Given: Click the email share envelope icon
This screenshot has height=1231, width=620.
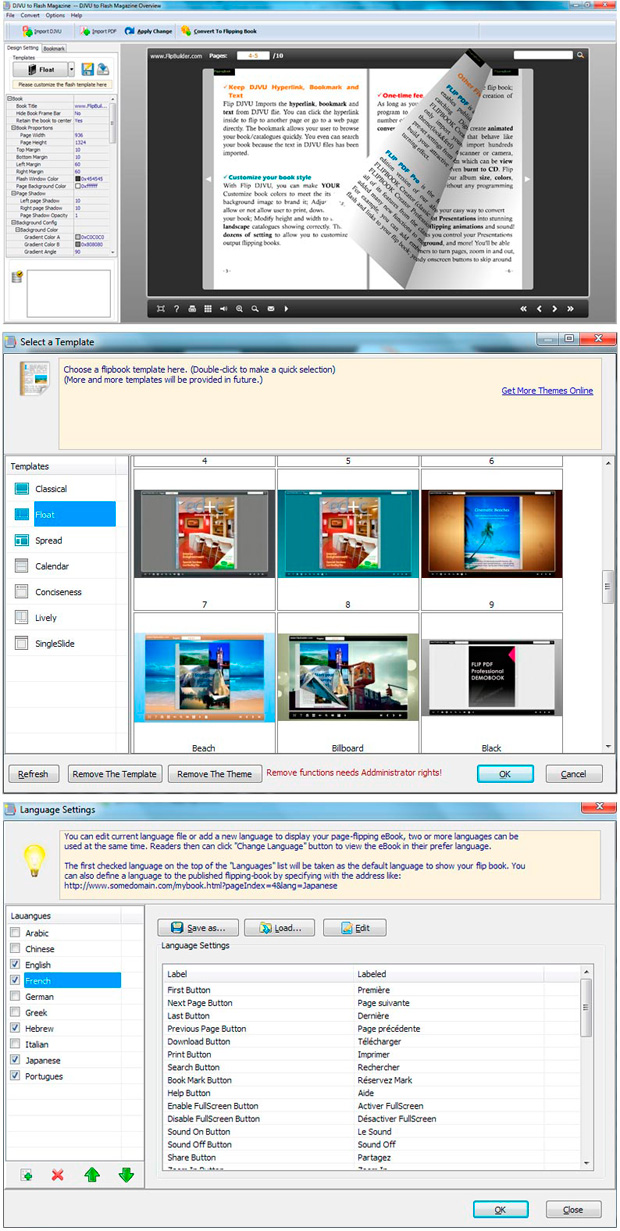Looking at the screenshot, I should pyautogui.click(x=272, y=309).
